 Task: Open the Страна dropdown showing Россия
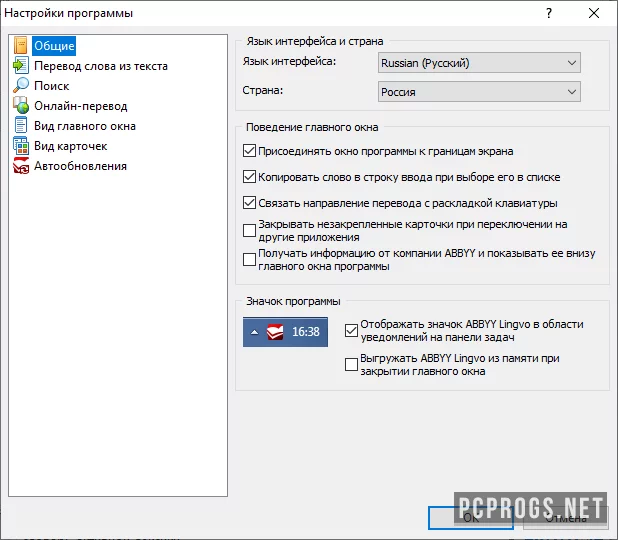[479, 92]
